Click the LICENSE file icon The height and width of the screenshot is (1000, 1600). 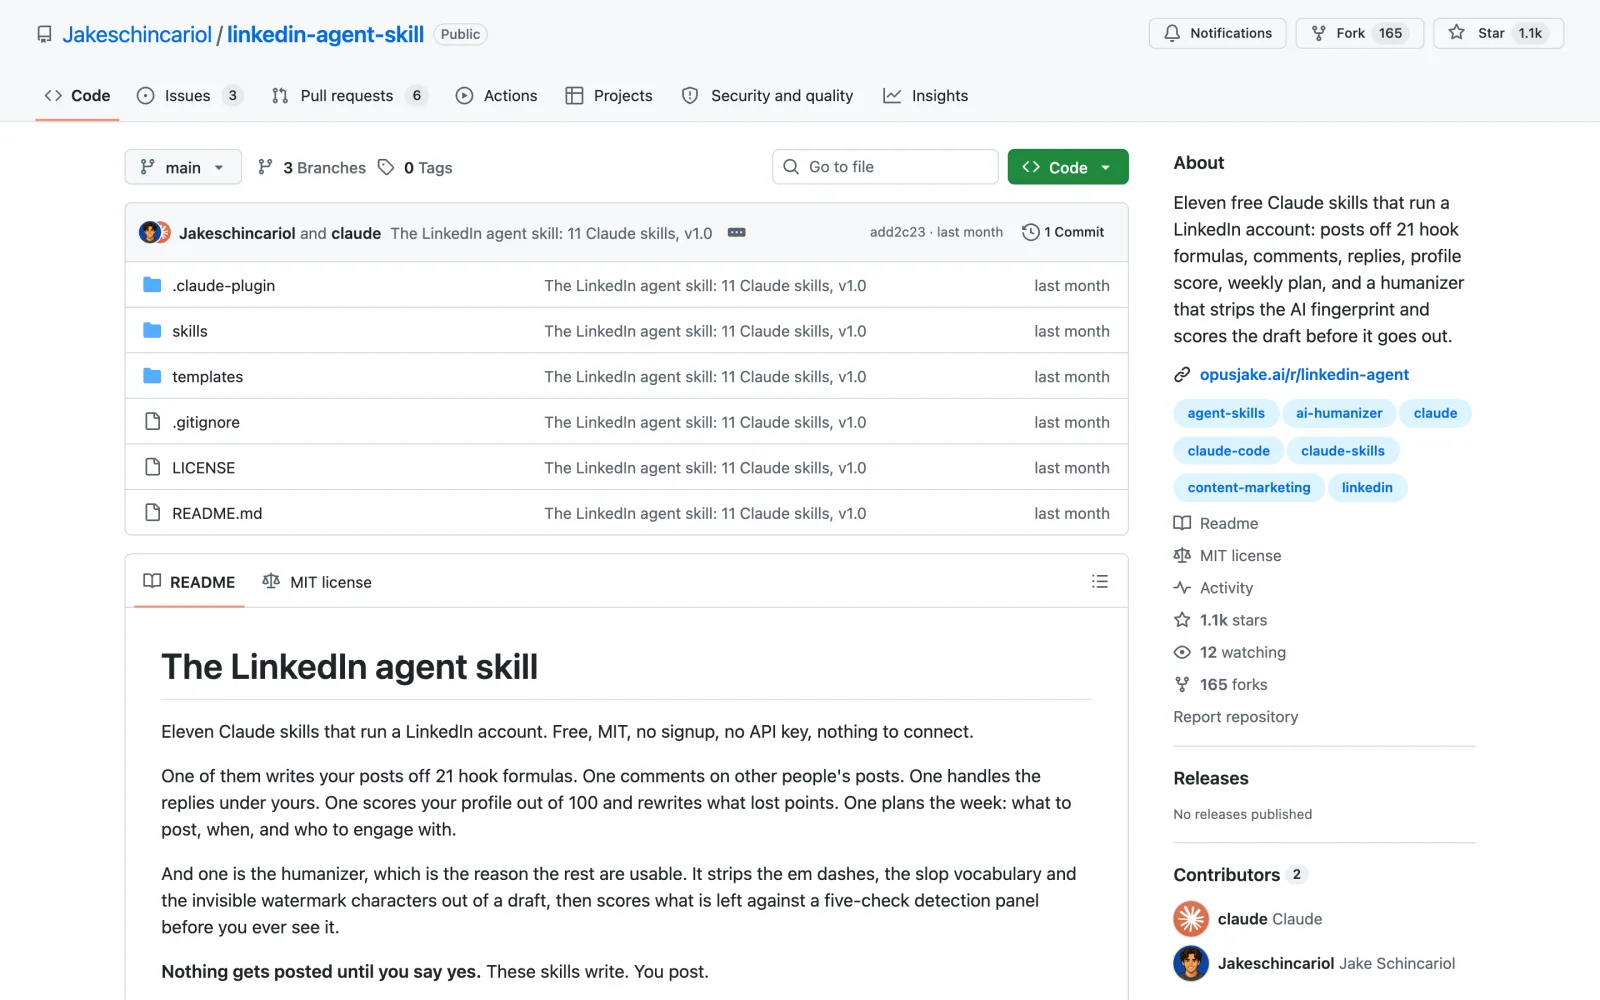point(152,467)
